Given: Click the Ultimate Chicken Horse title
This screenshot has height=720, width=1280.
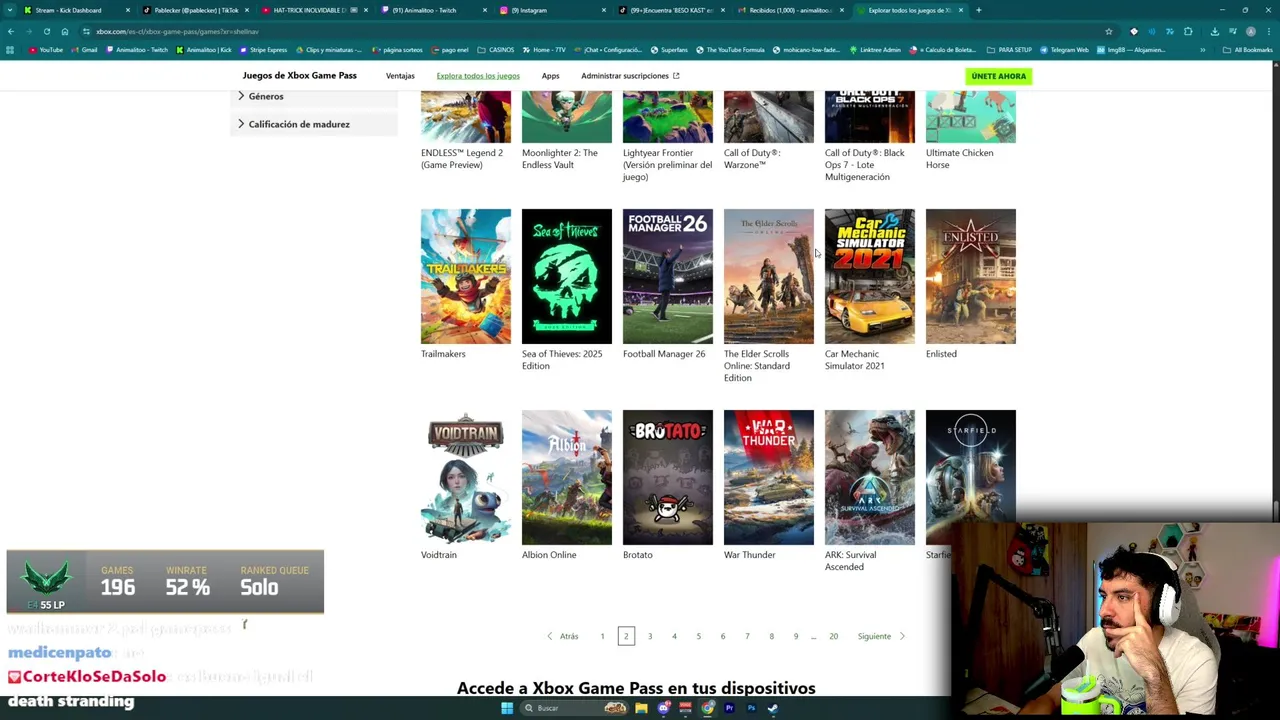Looking at the screenshot, I should pos(960,159).
